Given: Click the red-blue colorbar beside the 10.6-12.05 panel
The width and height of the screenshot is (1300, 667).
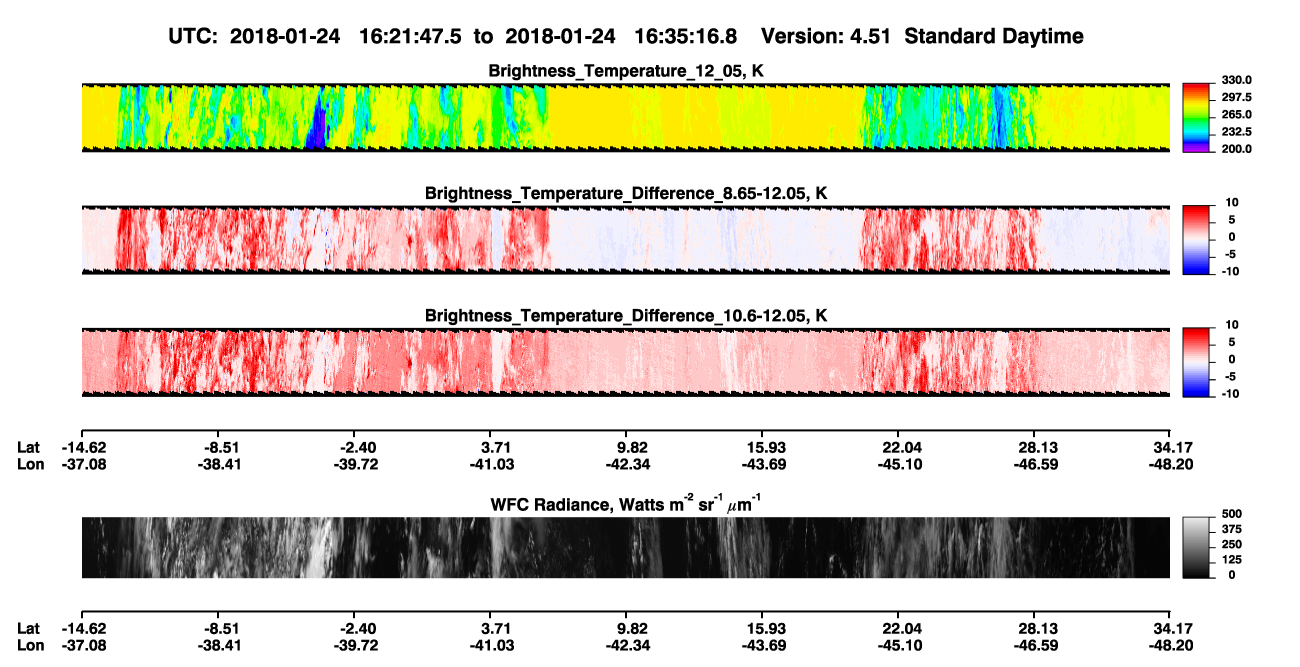Looking at the screenshot, I should [x=1195, y=362].
